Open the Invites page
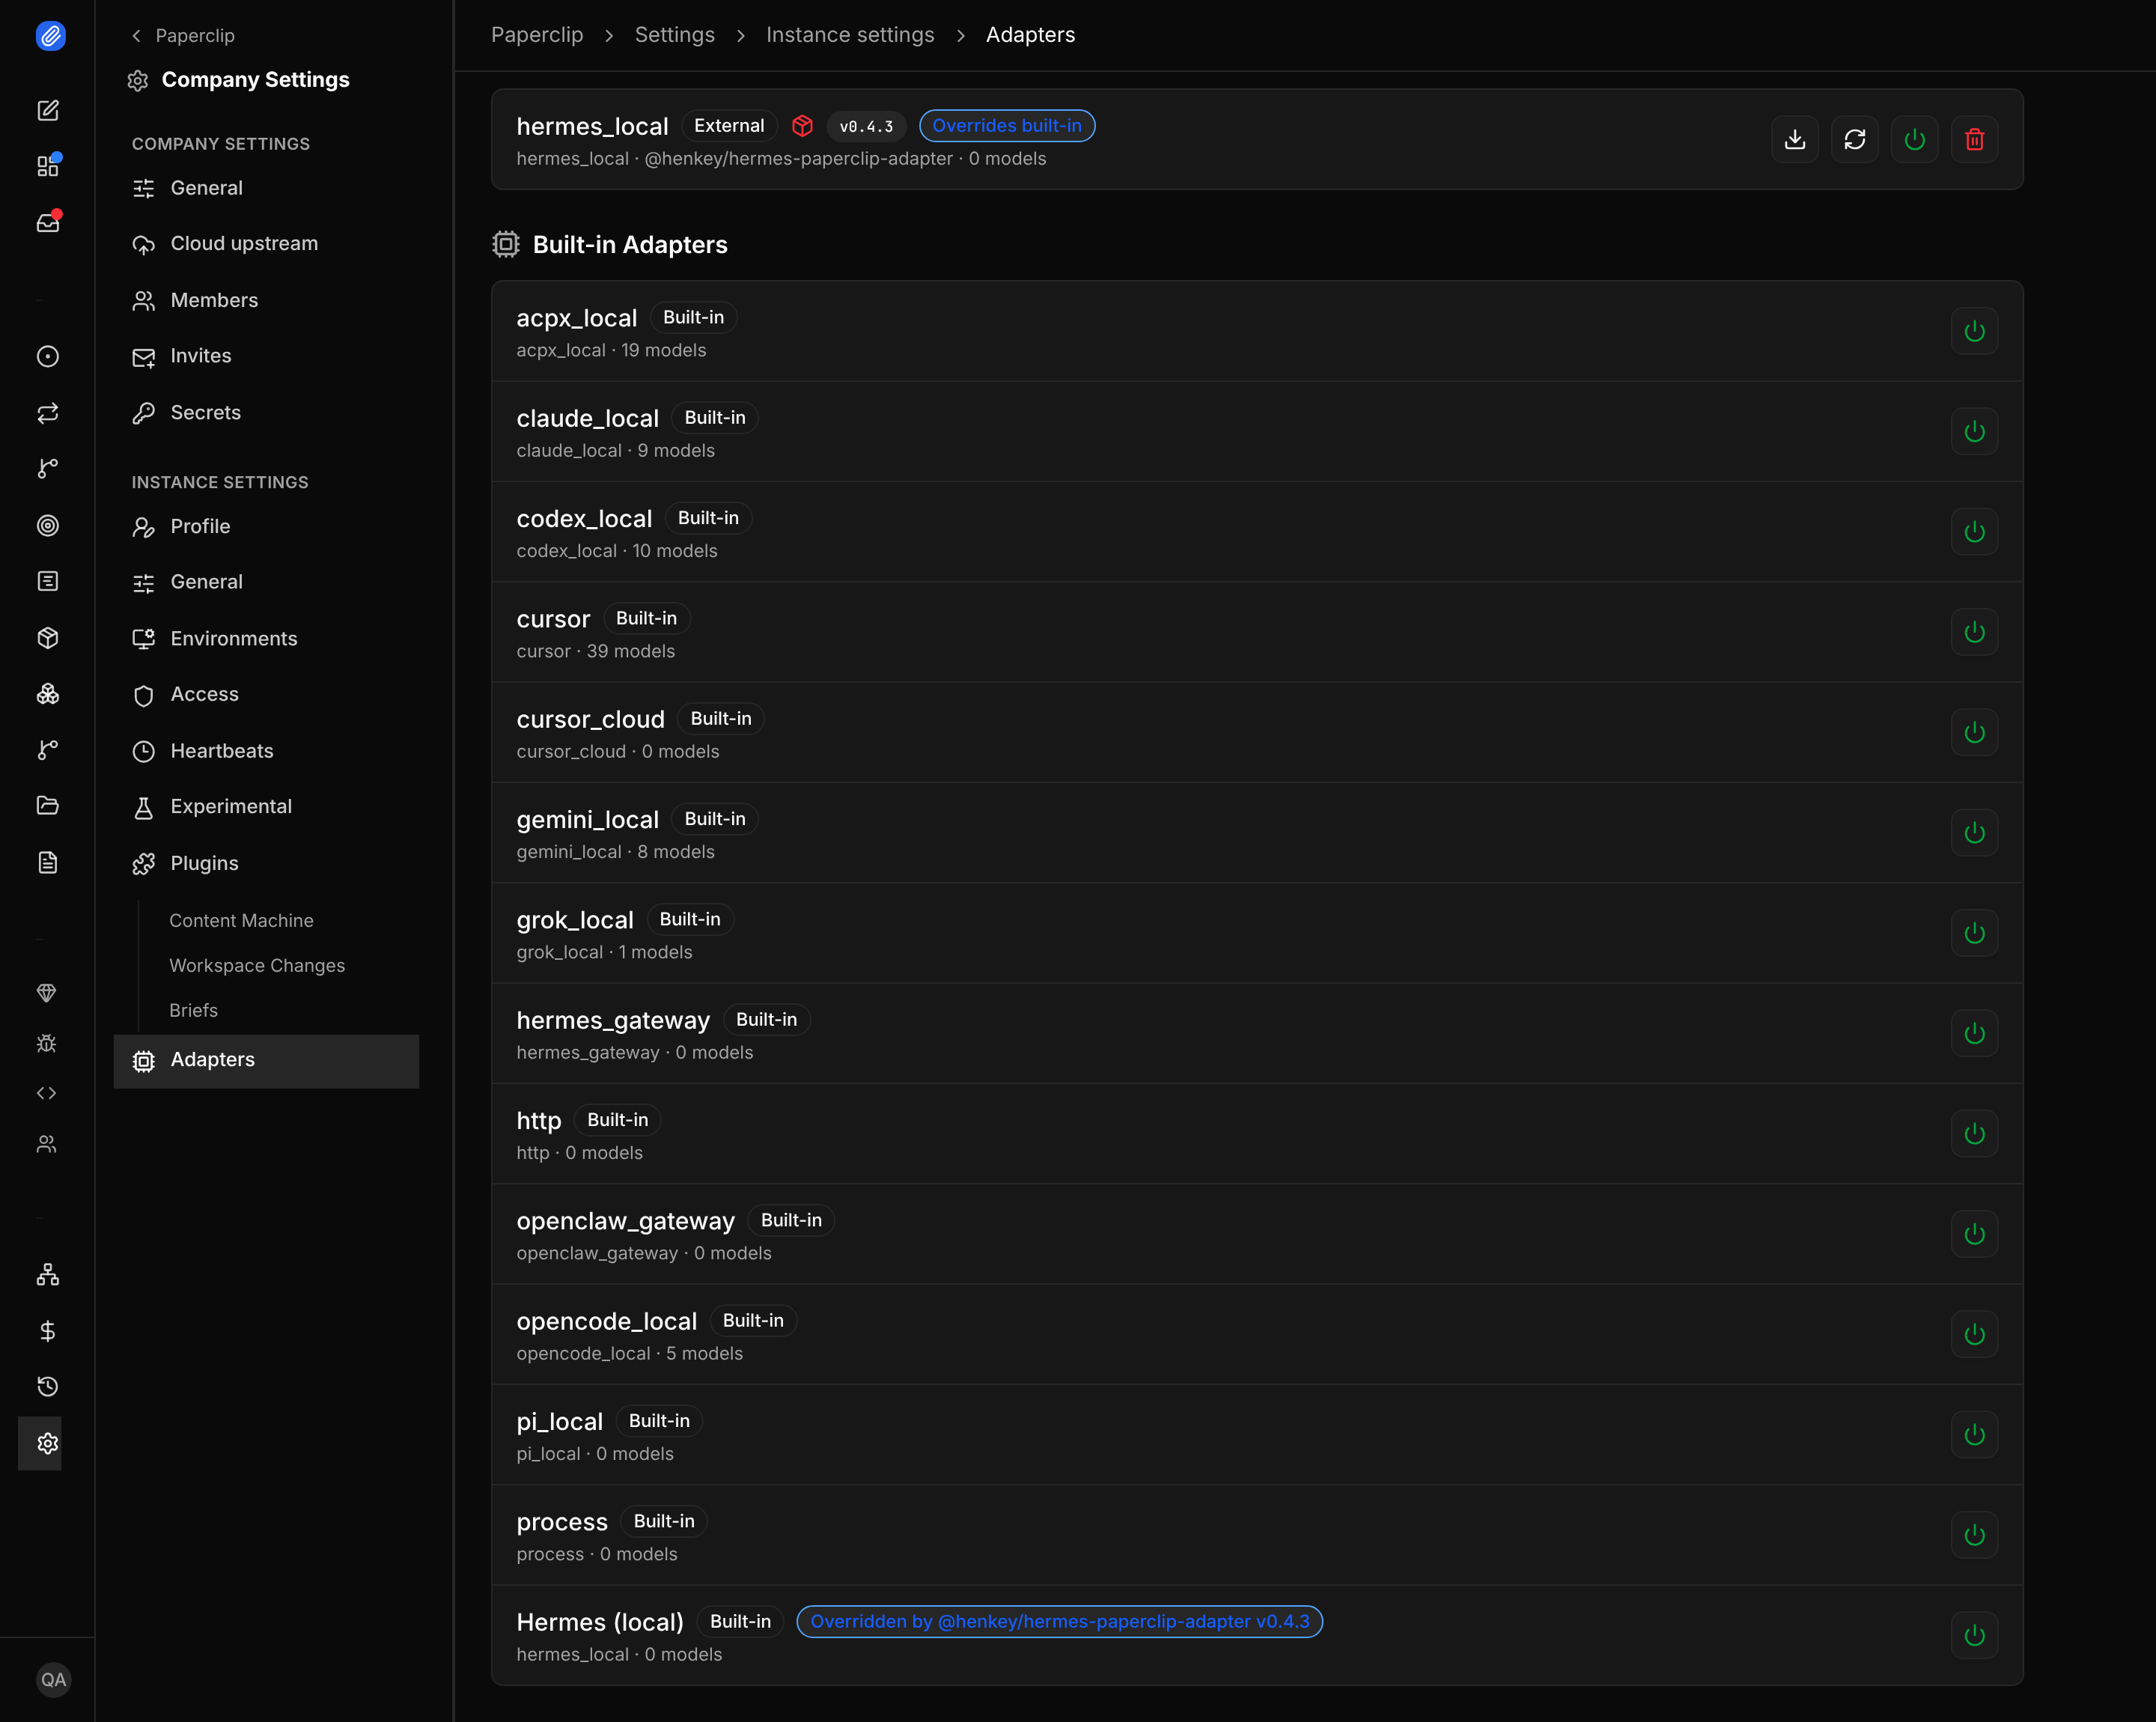The width and height of the screenshot is (2156, 1722). [x=266, y=356]
